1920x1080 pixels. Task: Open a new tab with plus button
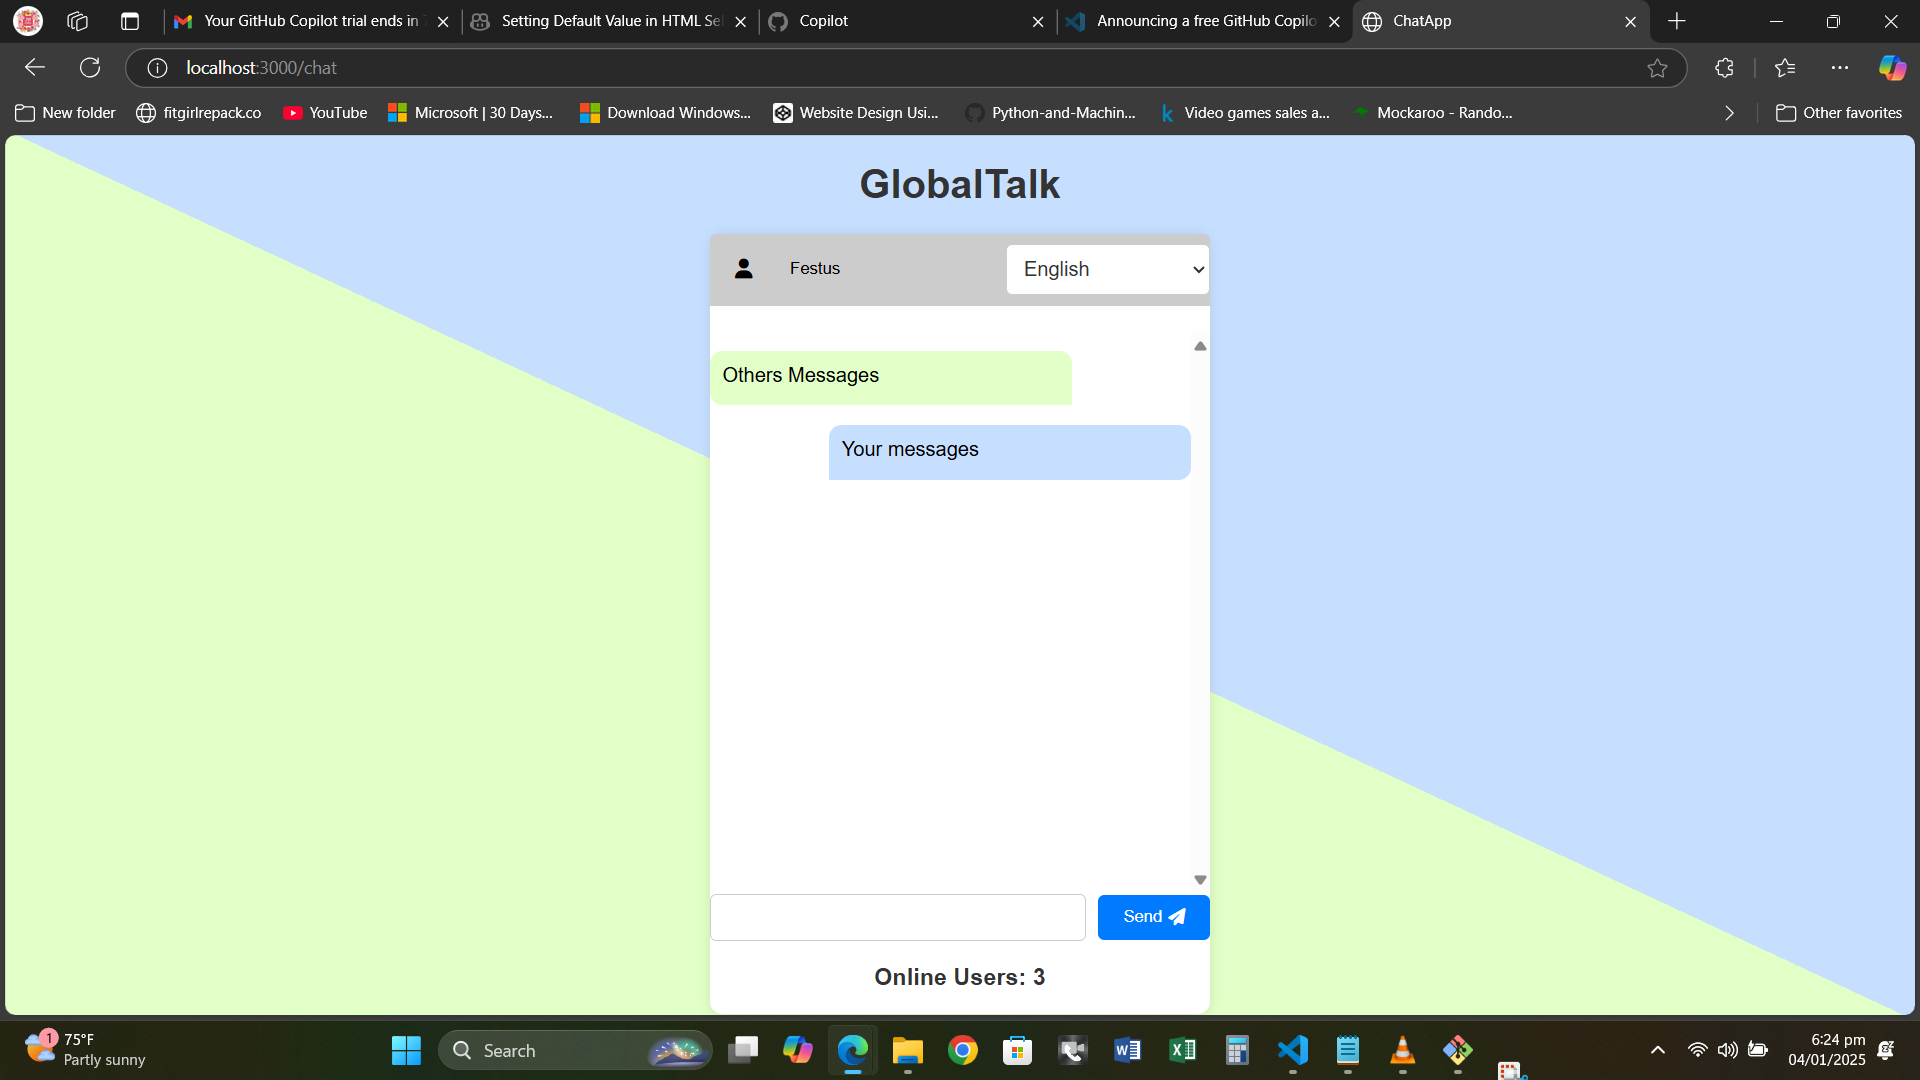point(1677,21)
